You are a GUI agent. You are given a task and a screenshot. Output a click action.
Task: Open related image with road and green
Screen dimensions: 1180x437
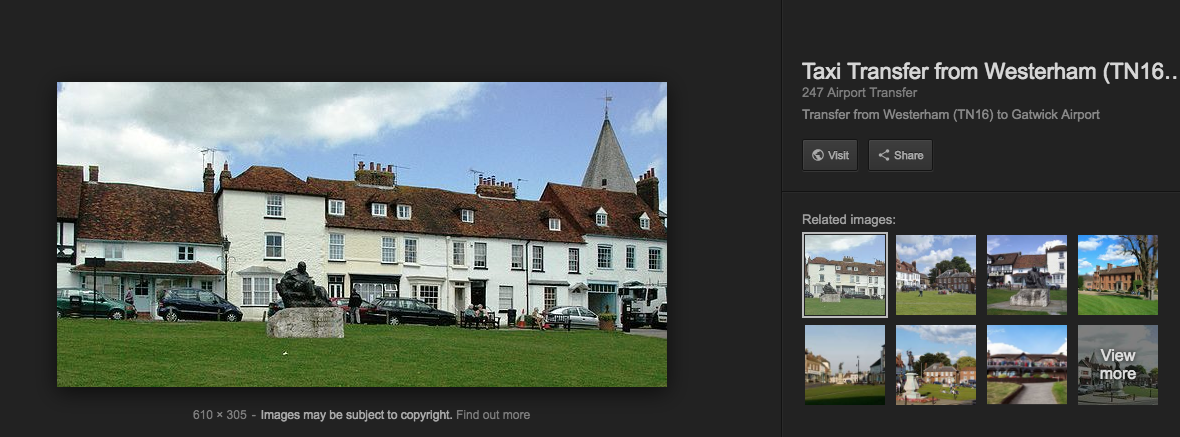coord(844,365)
